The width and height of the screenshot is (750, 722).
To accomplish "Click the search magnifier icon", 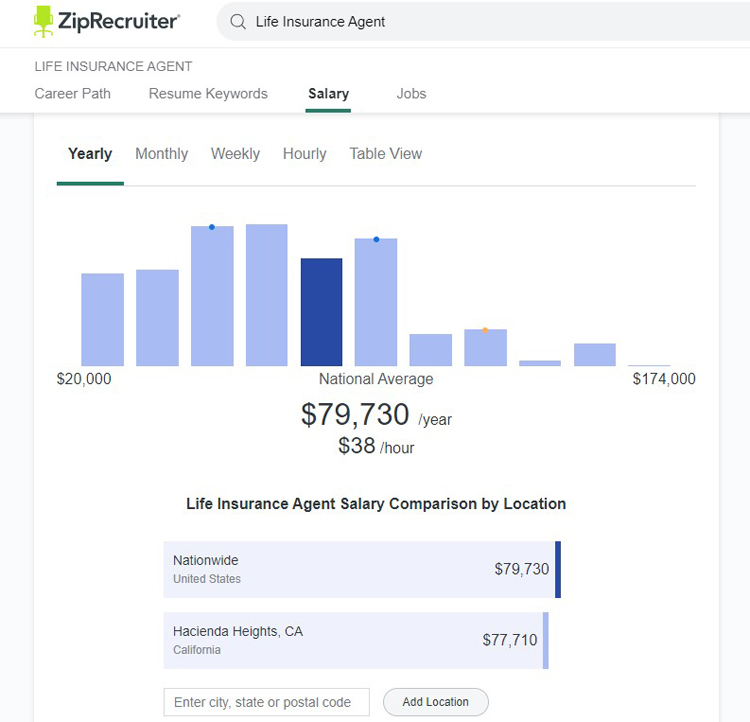I will [238, 22].
